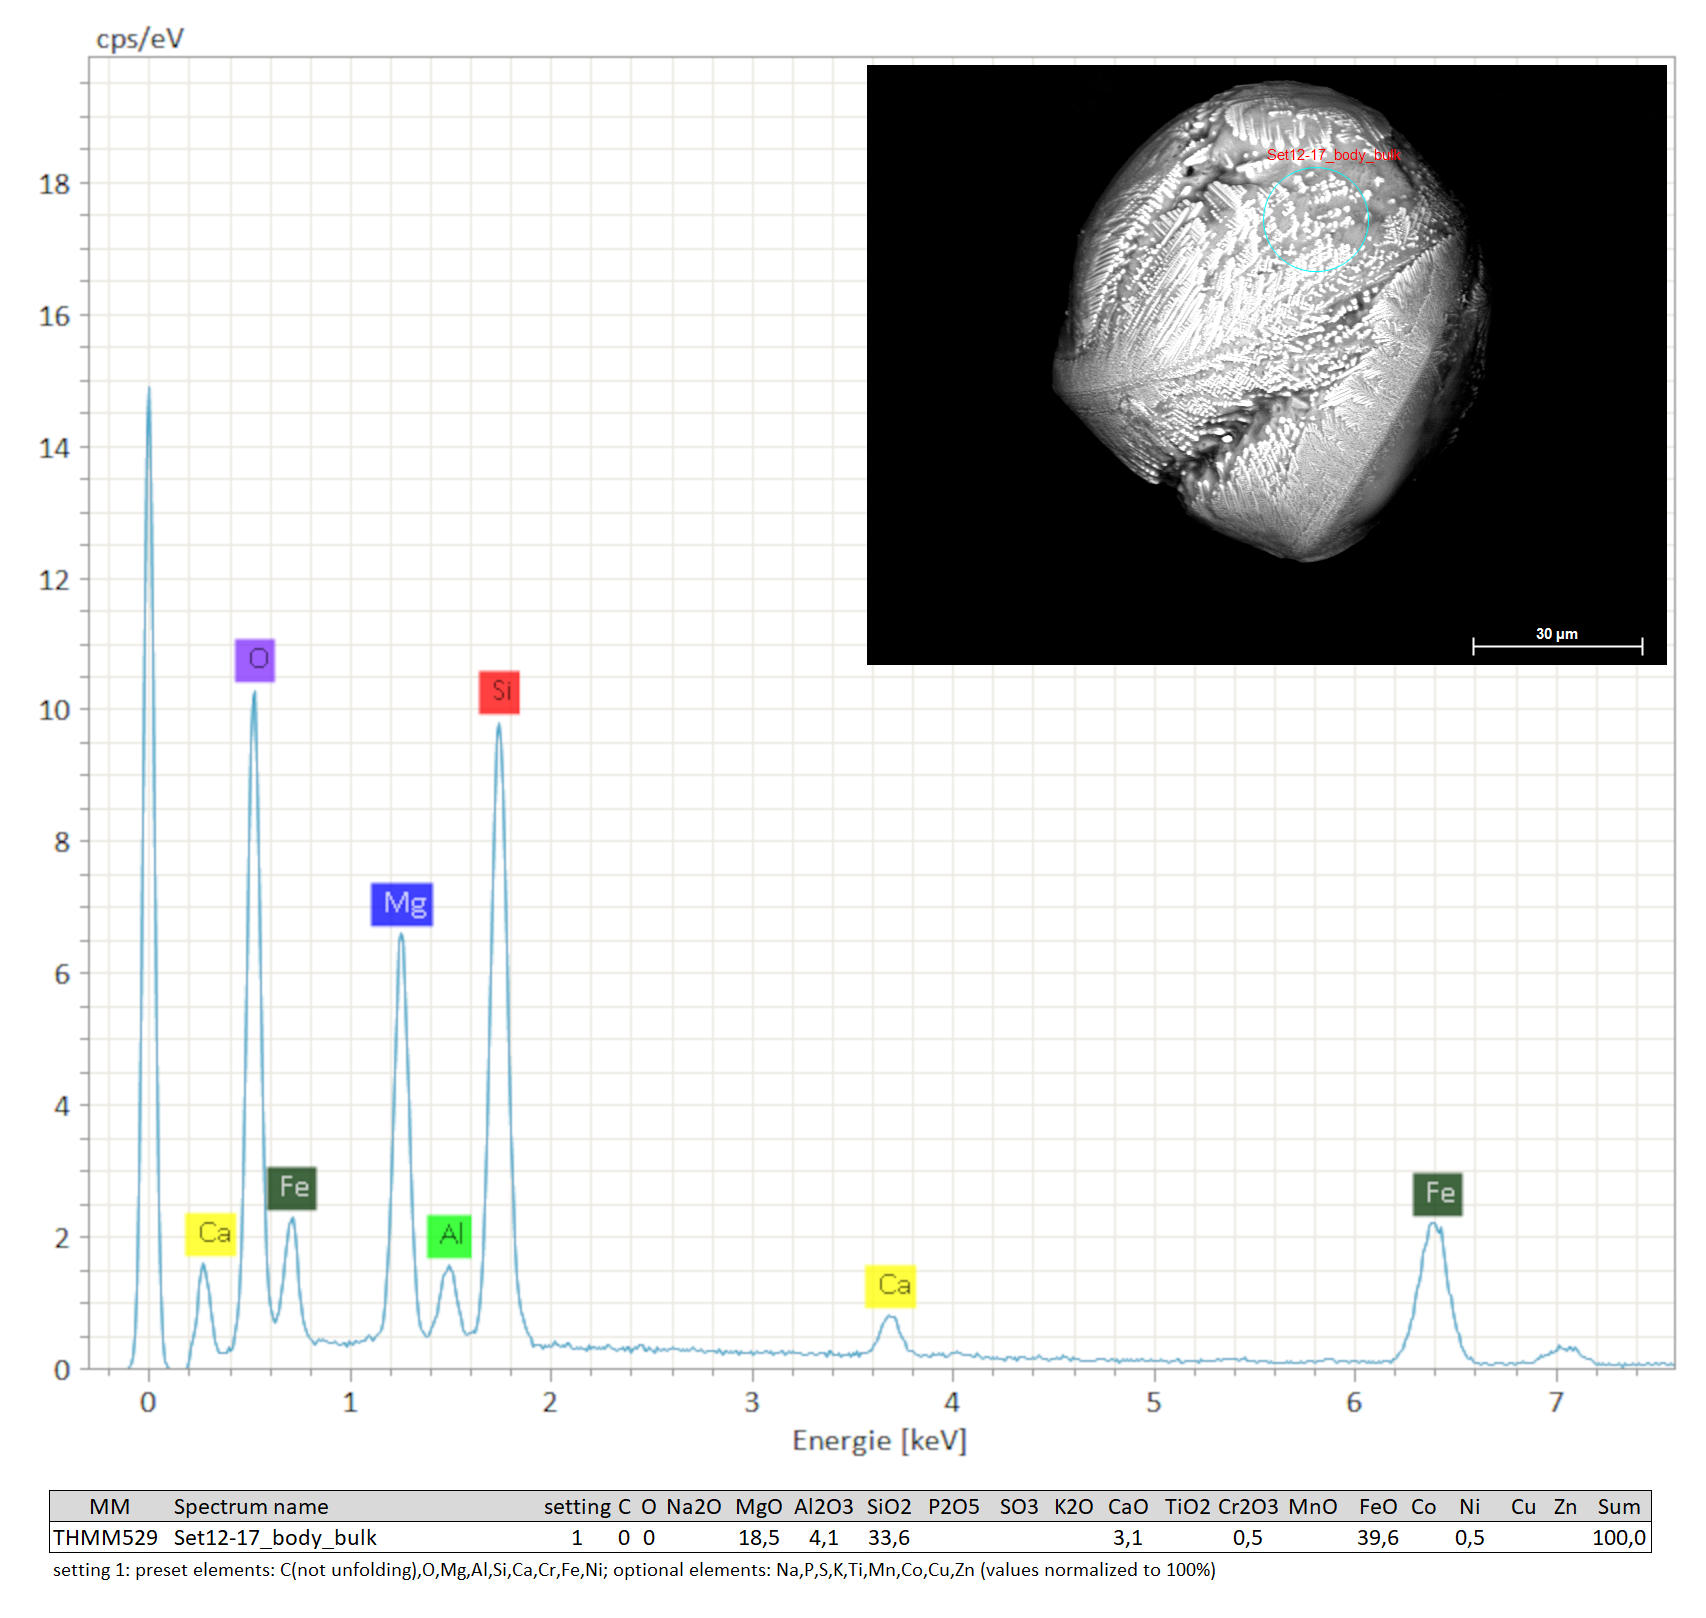This screenshot has height=1618, width=1706.
Task: Click the tall zero-energy peak top
Action: tap(149, 392)
